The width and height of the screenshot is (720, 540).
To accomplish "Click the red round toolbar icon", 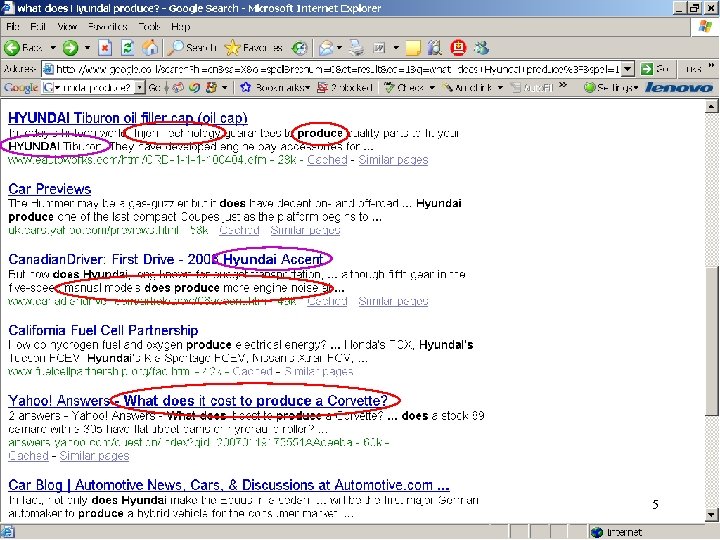I will click(458, 47).
